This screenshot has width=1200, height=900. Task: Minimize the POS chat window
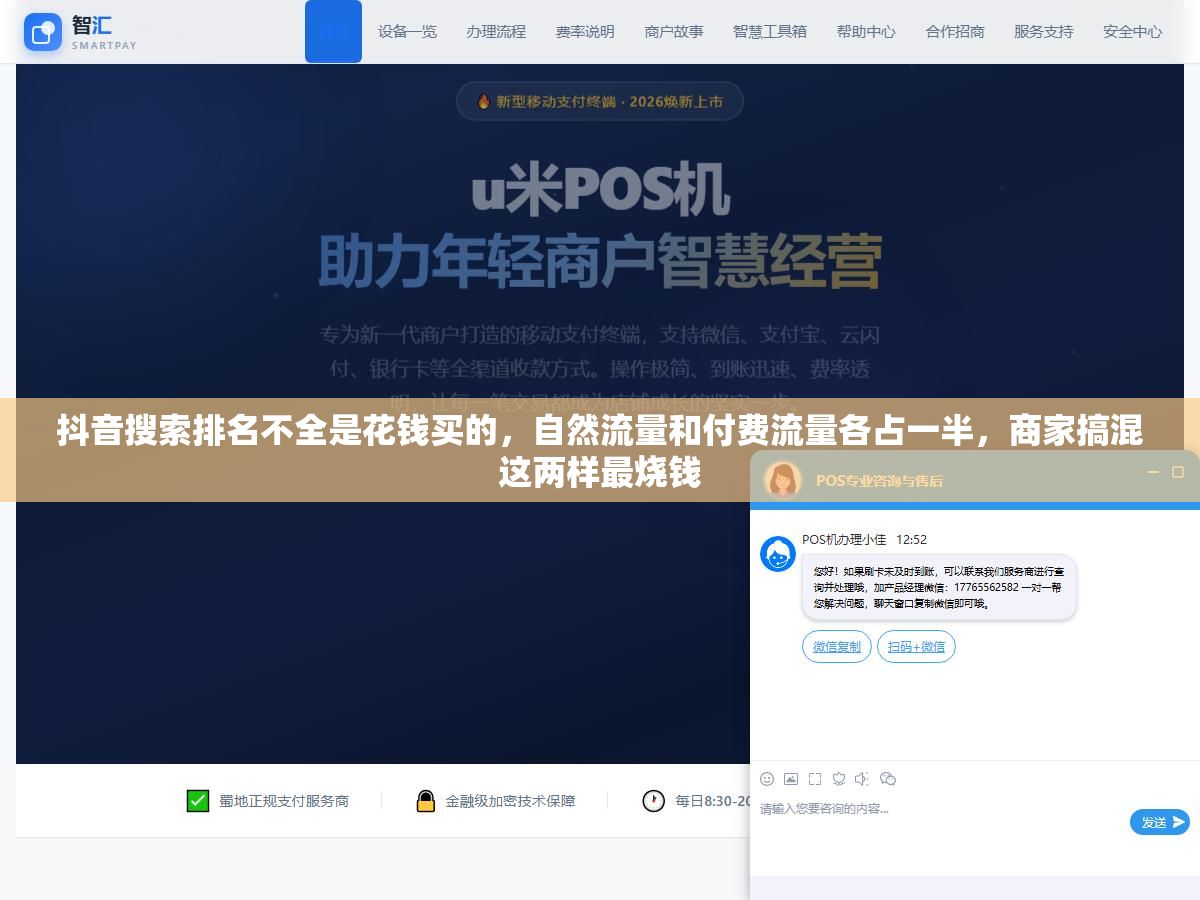[1153, 472]
